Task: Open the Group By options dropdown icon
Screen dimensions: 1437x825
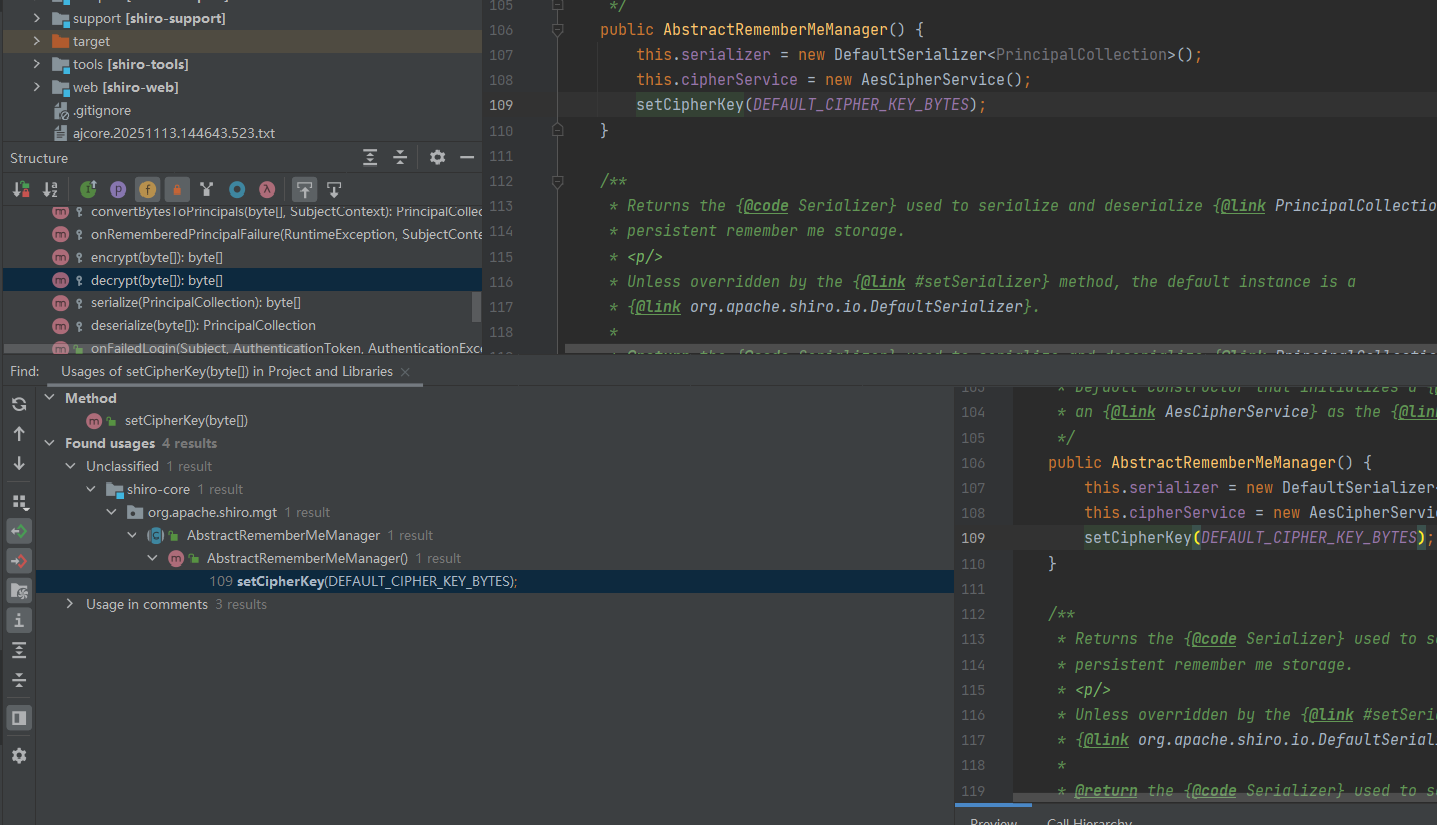Action: pos(19,501)
